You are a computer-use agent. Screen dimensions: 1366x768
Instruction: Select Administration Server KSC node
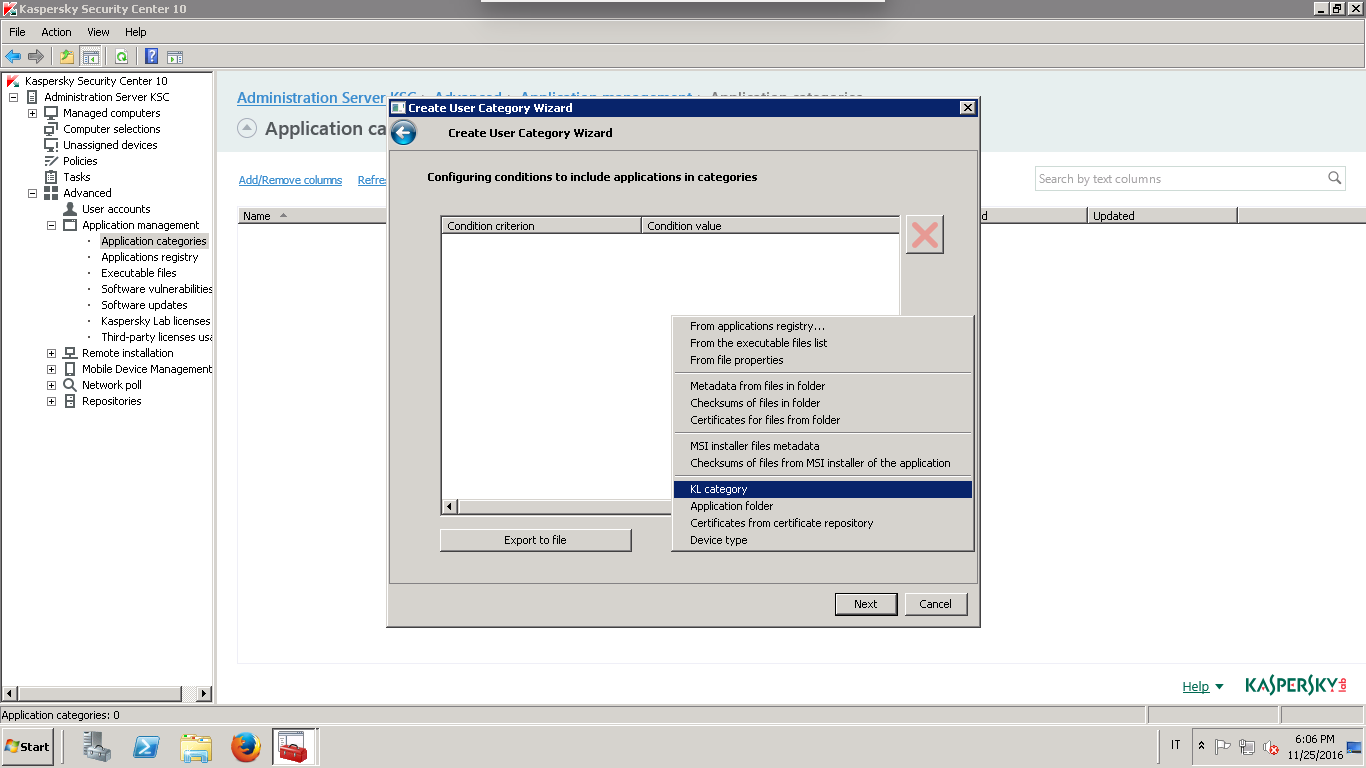(107, 97)
